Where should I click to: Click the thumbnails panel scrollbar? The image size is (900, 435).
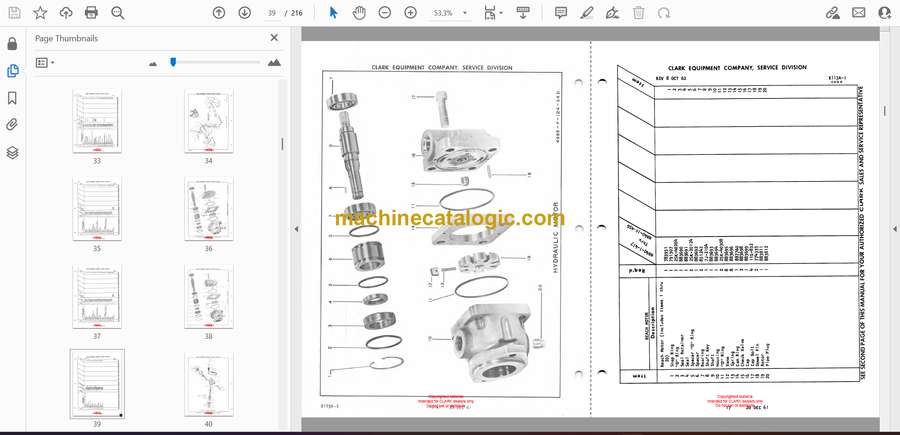[x=282, y=144]
